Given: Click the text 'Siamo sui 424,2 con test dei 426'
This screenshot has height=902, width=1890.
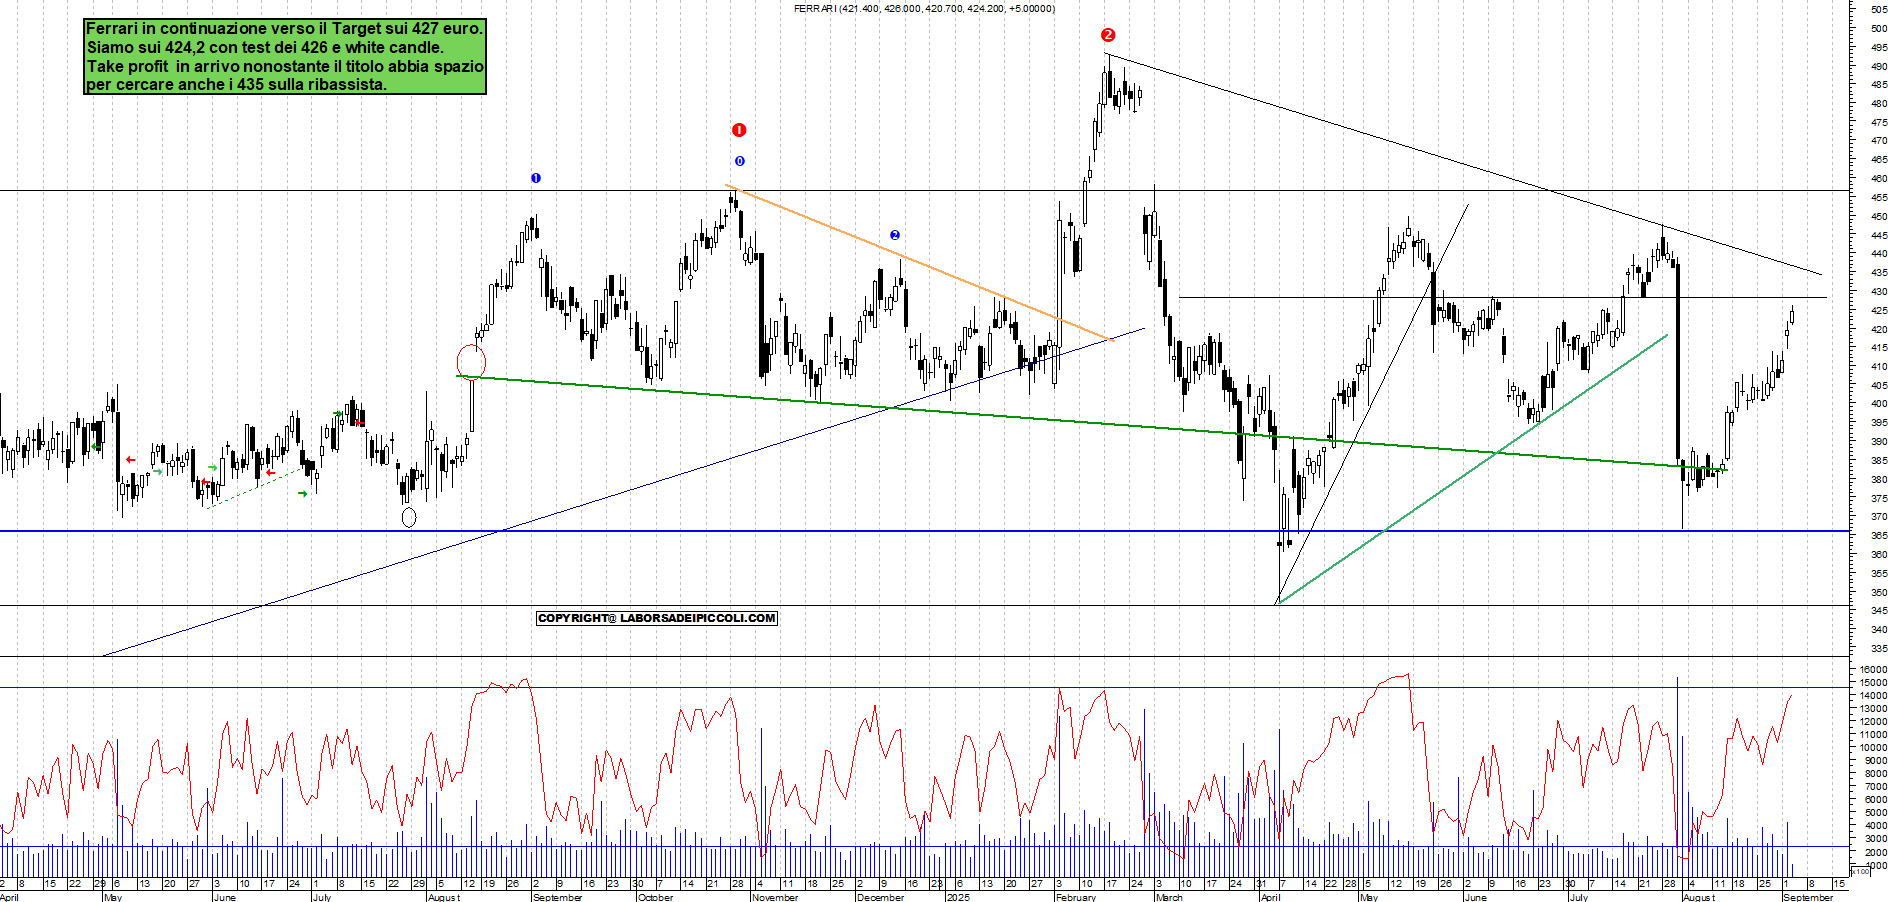Looking at the screenshot, I should [207, 47].
